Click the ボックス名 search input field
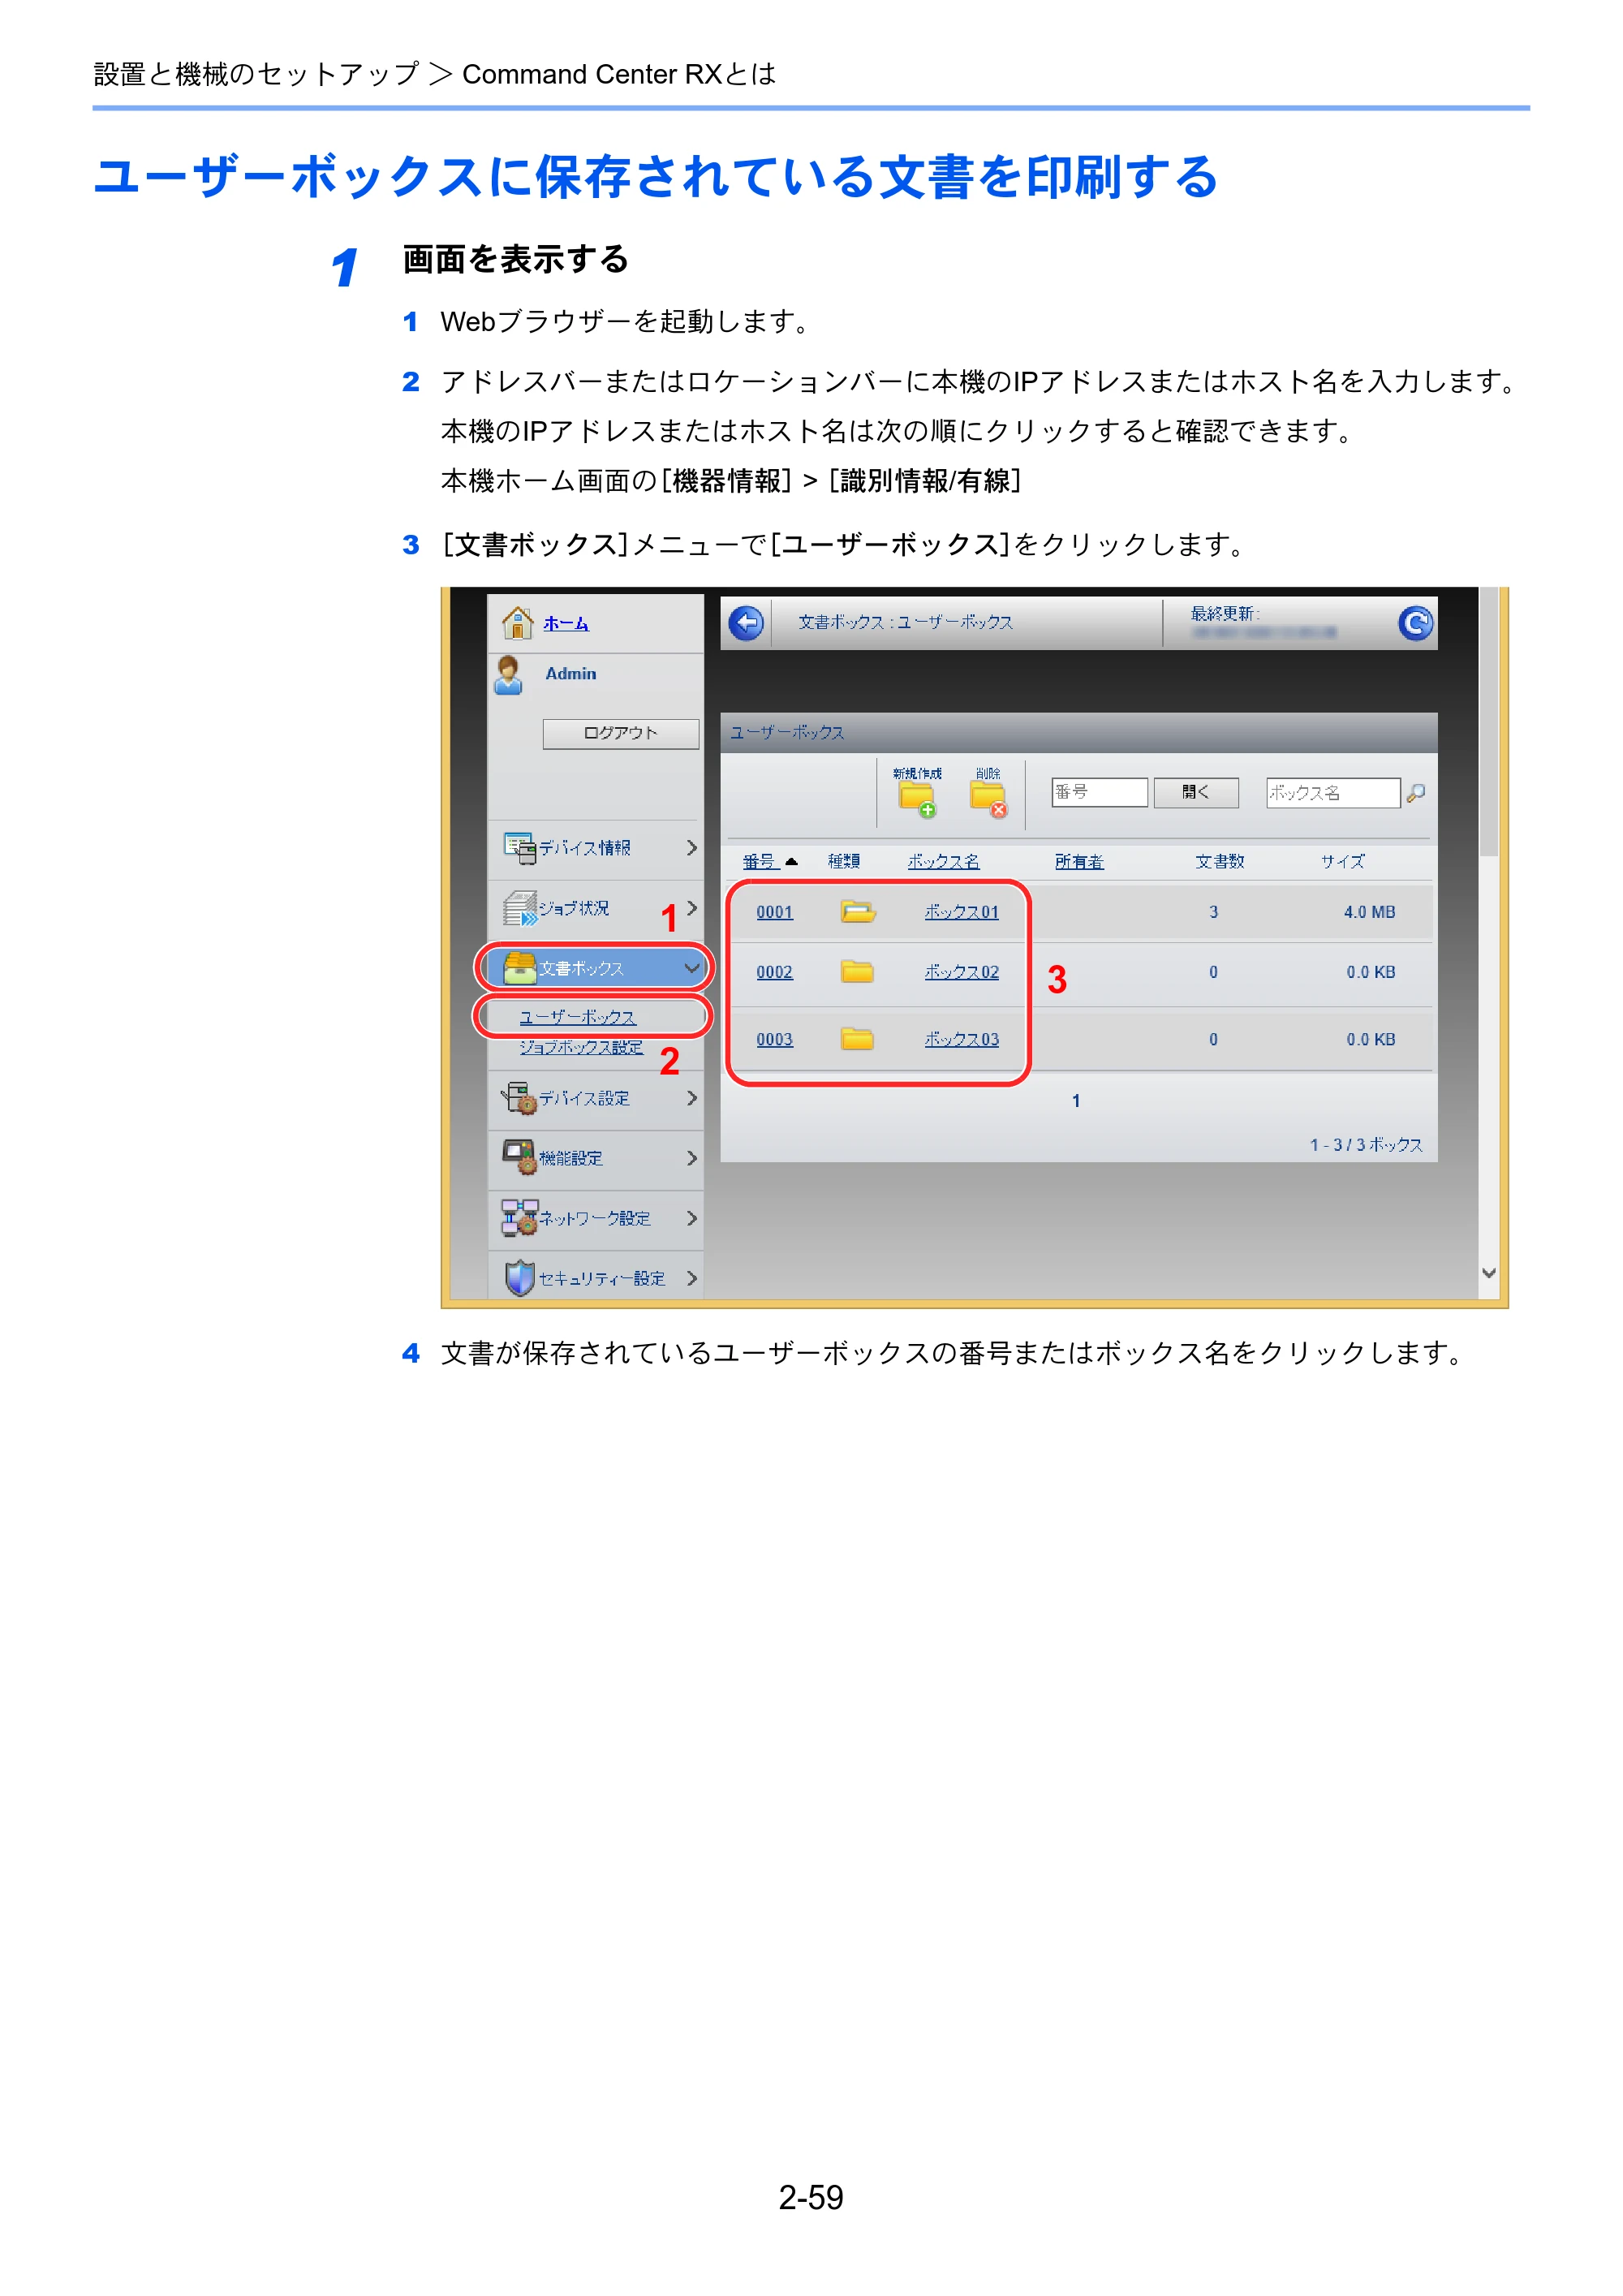 click(x=1332, y=792)
